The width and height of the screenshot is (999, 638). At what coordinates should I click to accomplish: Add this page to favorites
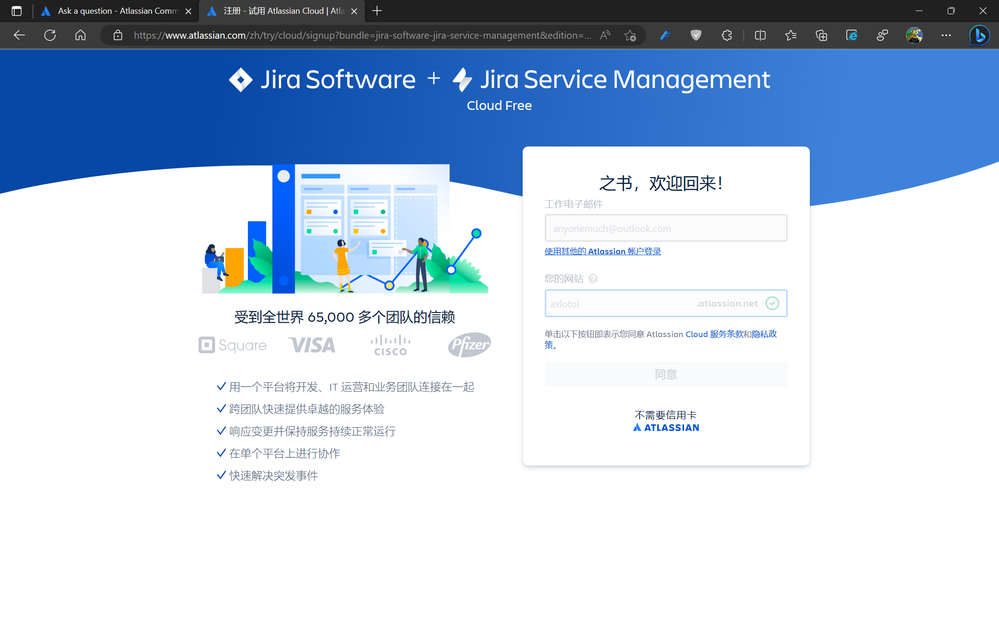[629, 35]
